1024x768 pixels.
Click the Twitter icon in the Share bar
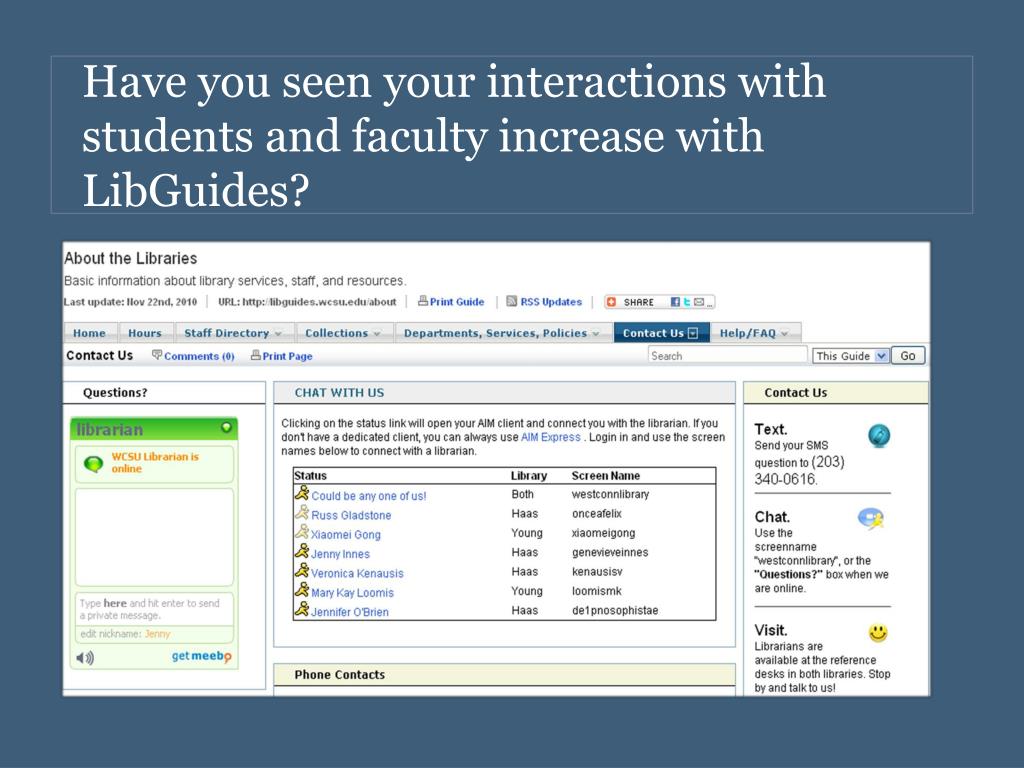687,302
